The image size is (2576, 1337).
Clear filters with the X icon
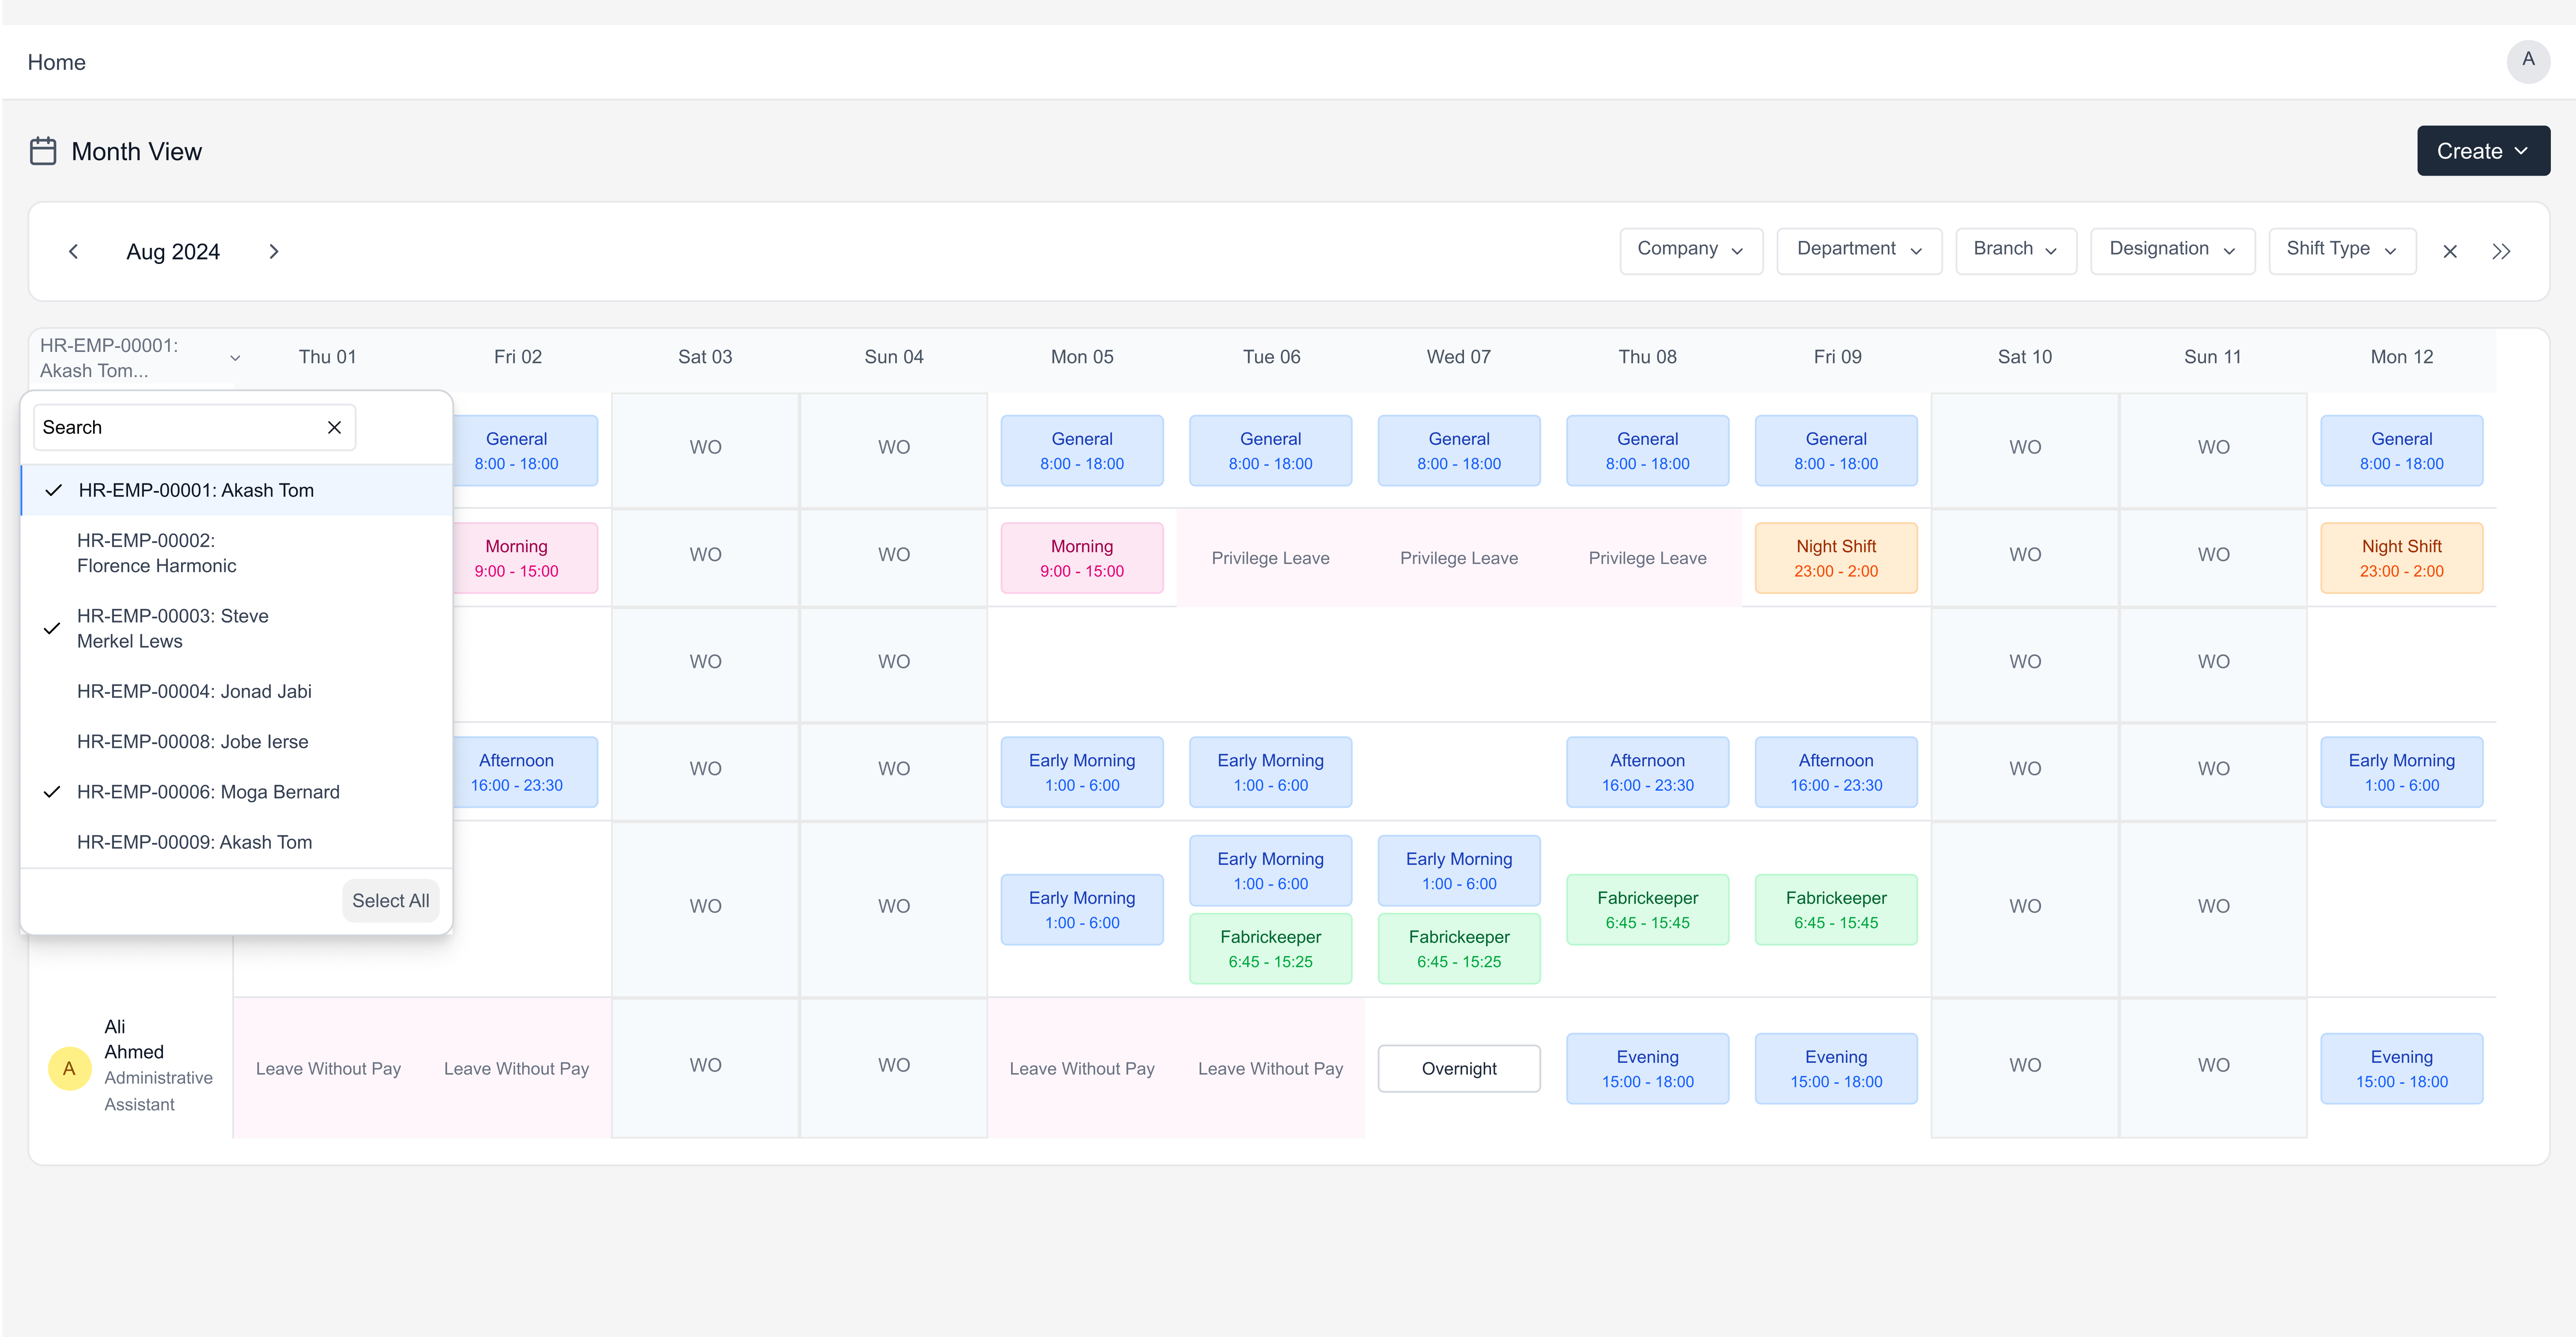tap(2449, 251)
